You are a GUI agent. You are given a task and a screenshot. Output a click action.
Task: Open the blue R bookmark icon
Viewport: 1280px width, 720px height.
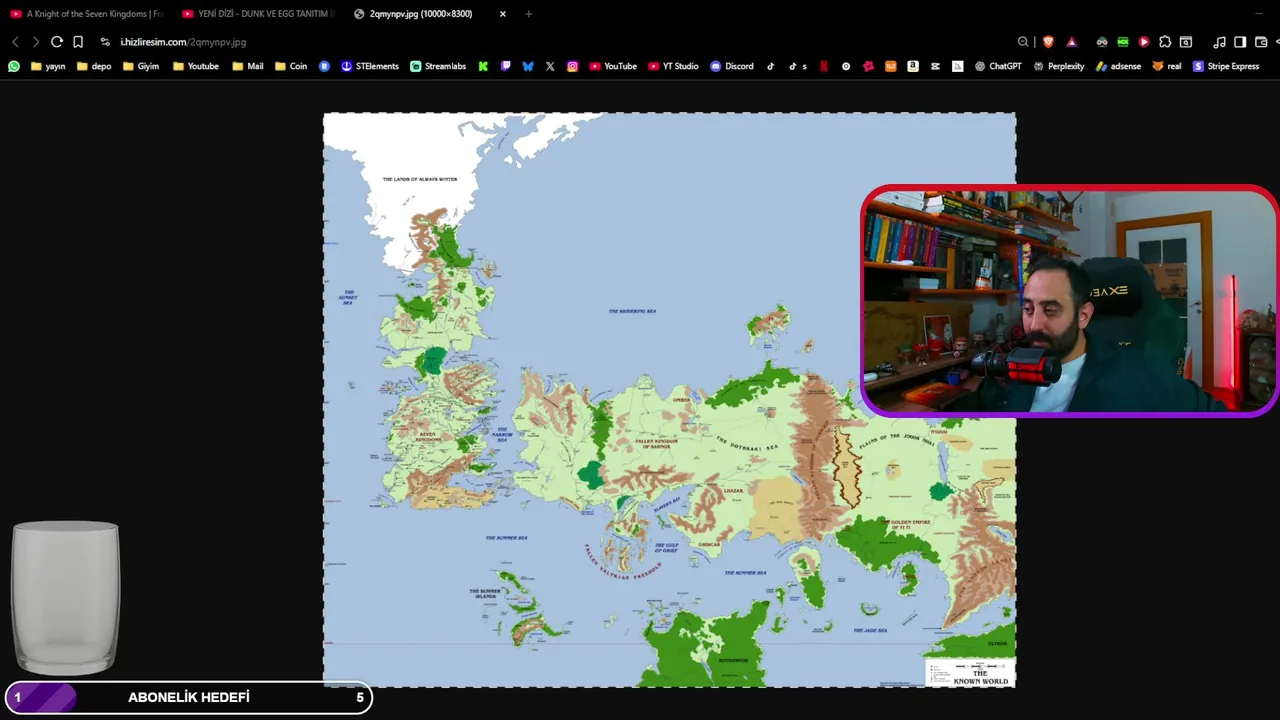click(x=324, y=66)
